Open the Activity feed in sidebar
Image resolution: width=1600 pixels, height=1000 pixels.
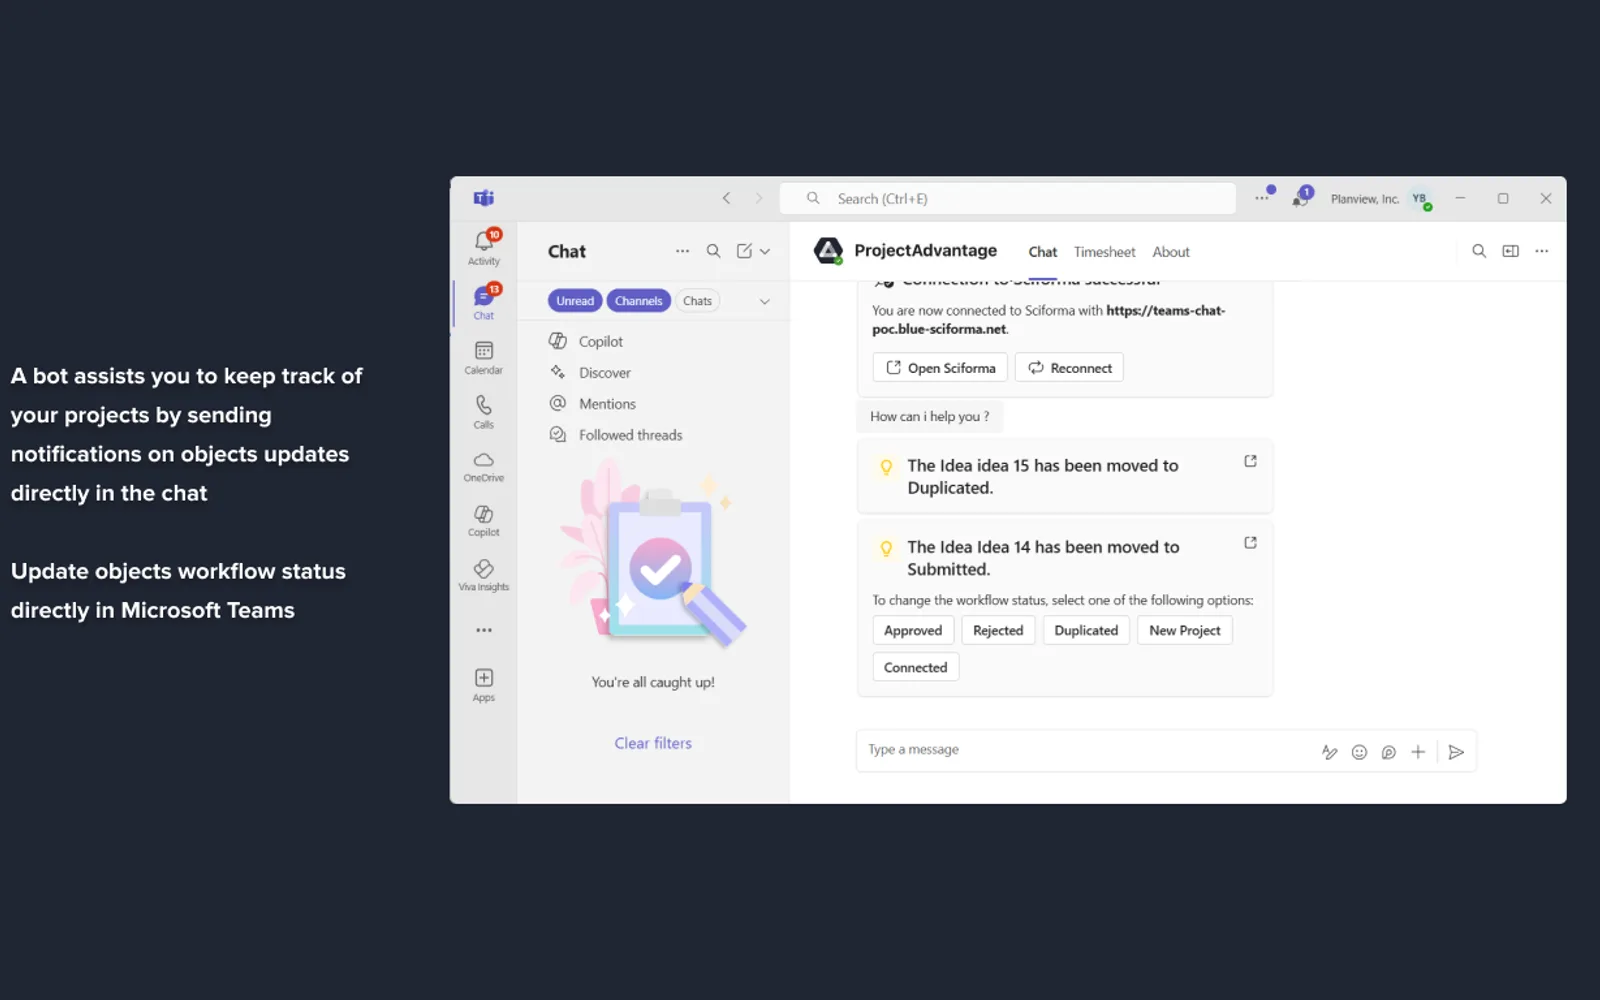coord(484,247)
